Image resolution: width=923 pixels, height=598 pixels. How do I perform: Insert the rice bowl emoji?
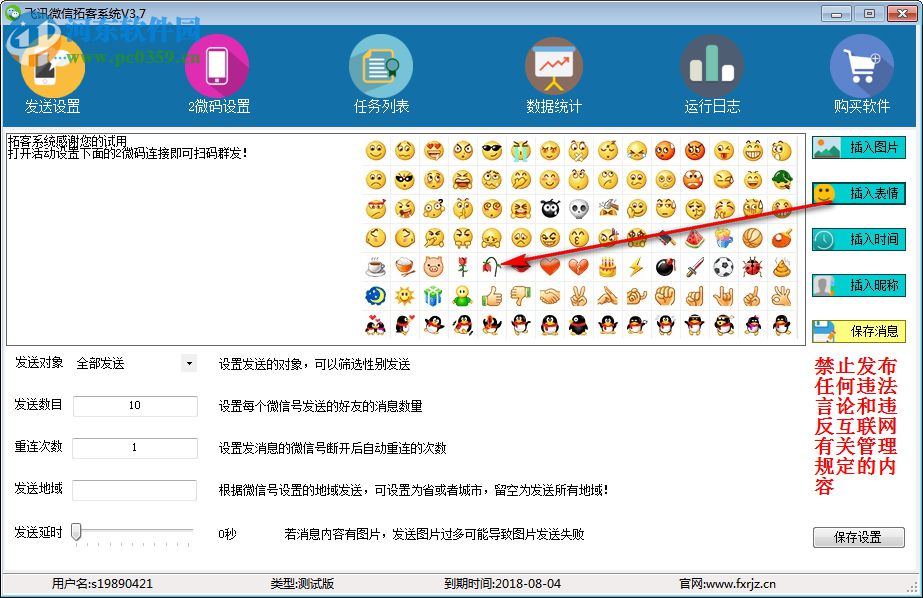404,267
